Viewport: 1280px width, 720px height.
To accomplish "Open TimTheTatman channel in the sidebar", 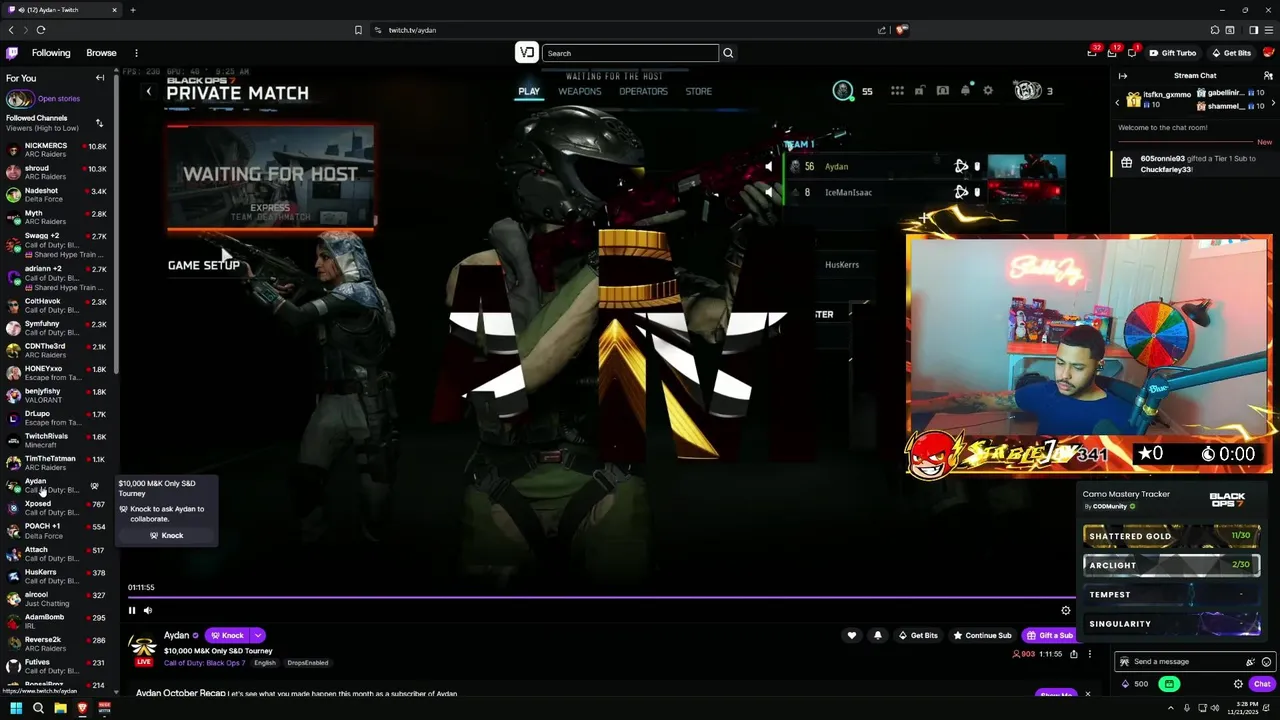I will pos(57,463).
